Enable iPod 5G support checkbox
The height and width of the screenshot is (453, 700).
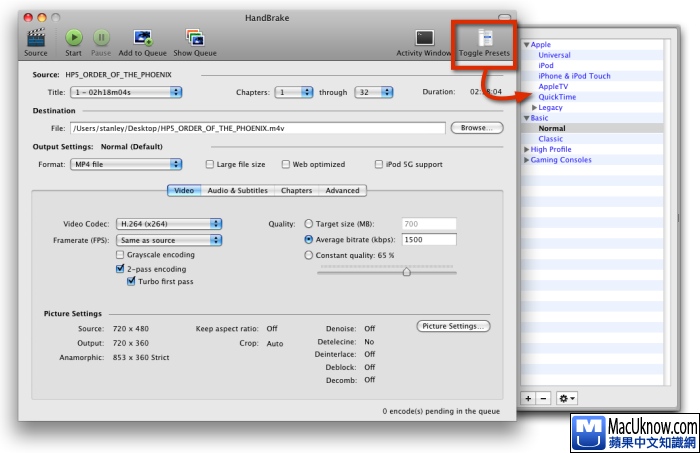click(379, 164)
